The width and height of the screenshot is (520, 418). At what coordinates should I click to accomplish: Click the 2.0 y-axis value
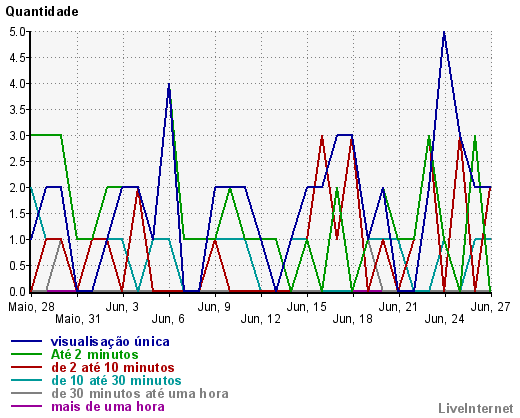point(17,188)
